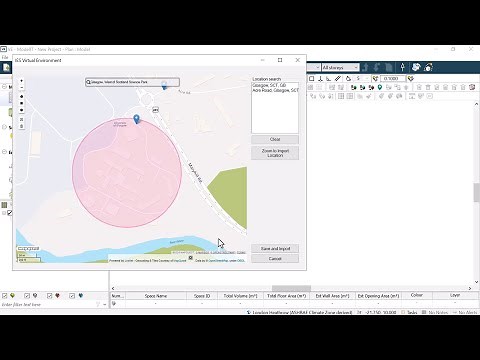The height and width of the screenshot is (360, 480).
Task: Click the Total Volume column header
Action: (240, 296)
